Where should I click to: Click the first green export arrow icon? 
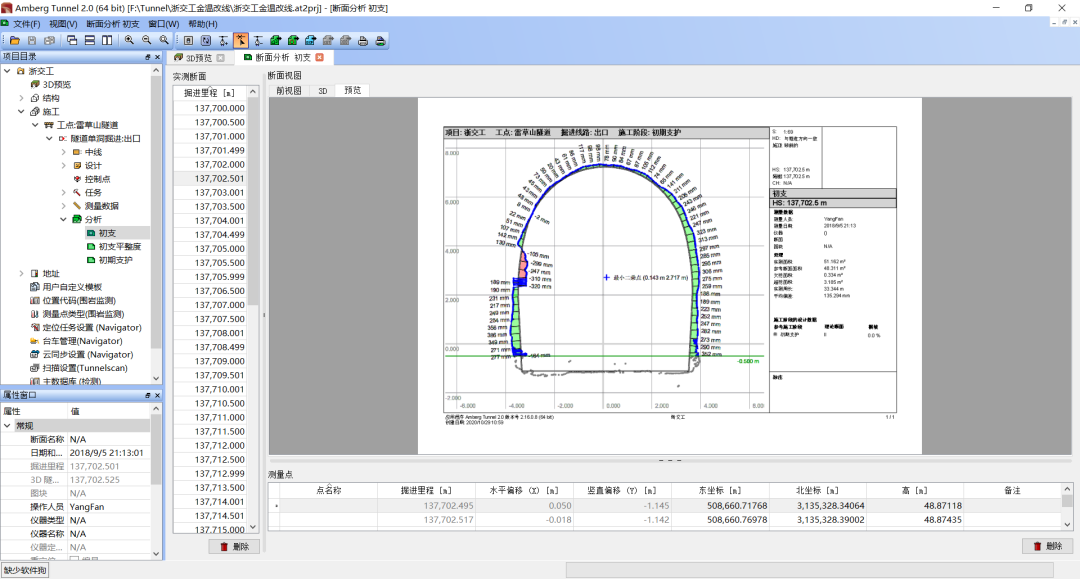pyautogui.click(x=275, y=41)
